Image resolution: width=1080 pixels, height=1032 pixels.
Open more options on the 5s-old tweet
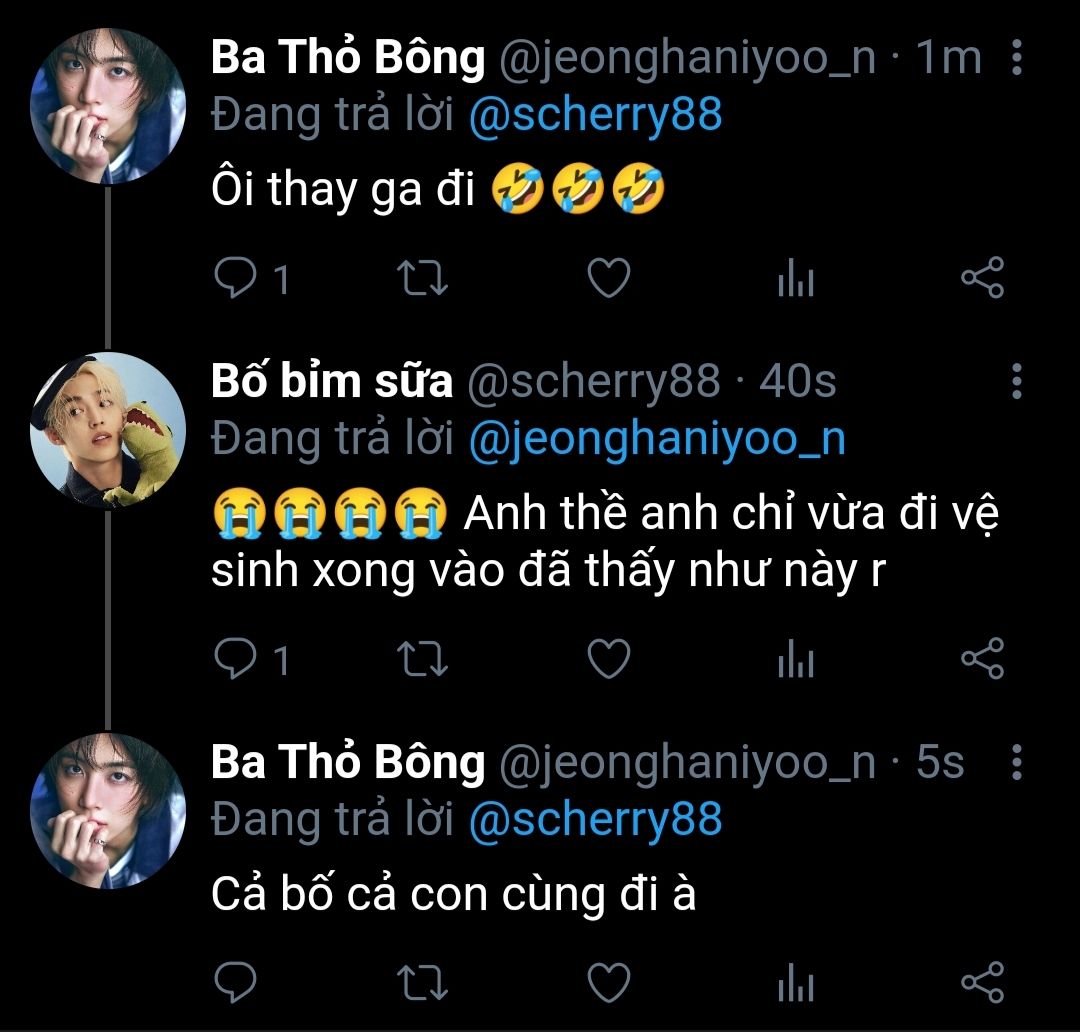1016,763
